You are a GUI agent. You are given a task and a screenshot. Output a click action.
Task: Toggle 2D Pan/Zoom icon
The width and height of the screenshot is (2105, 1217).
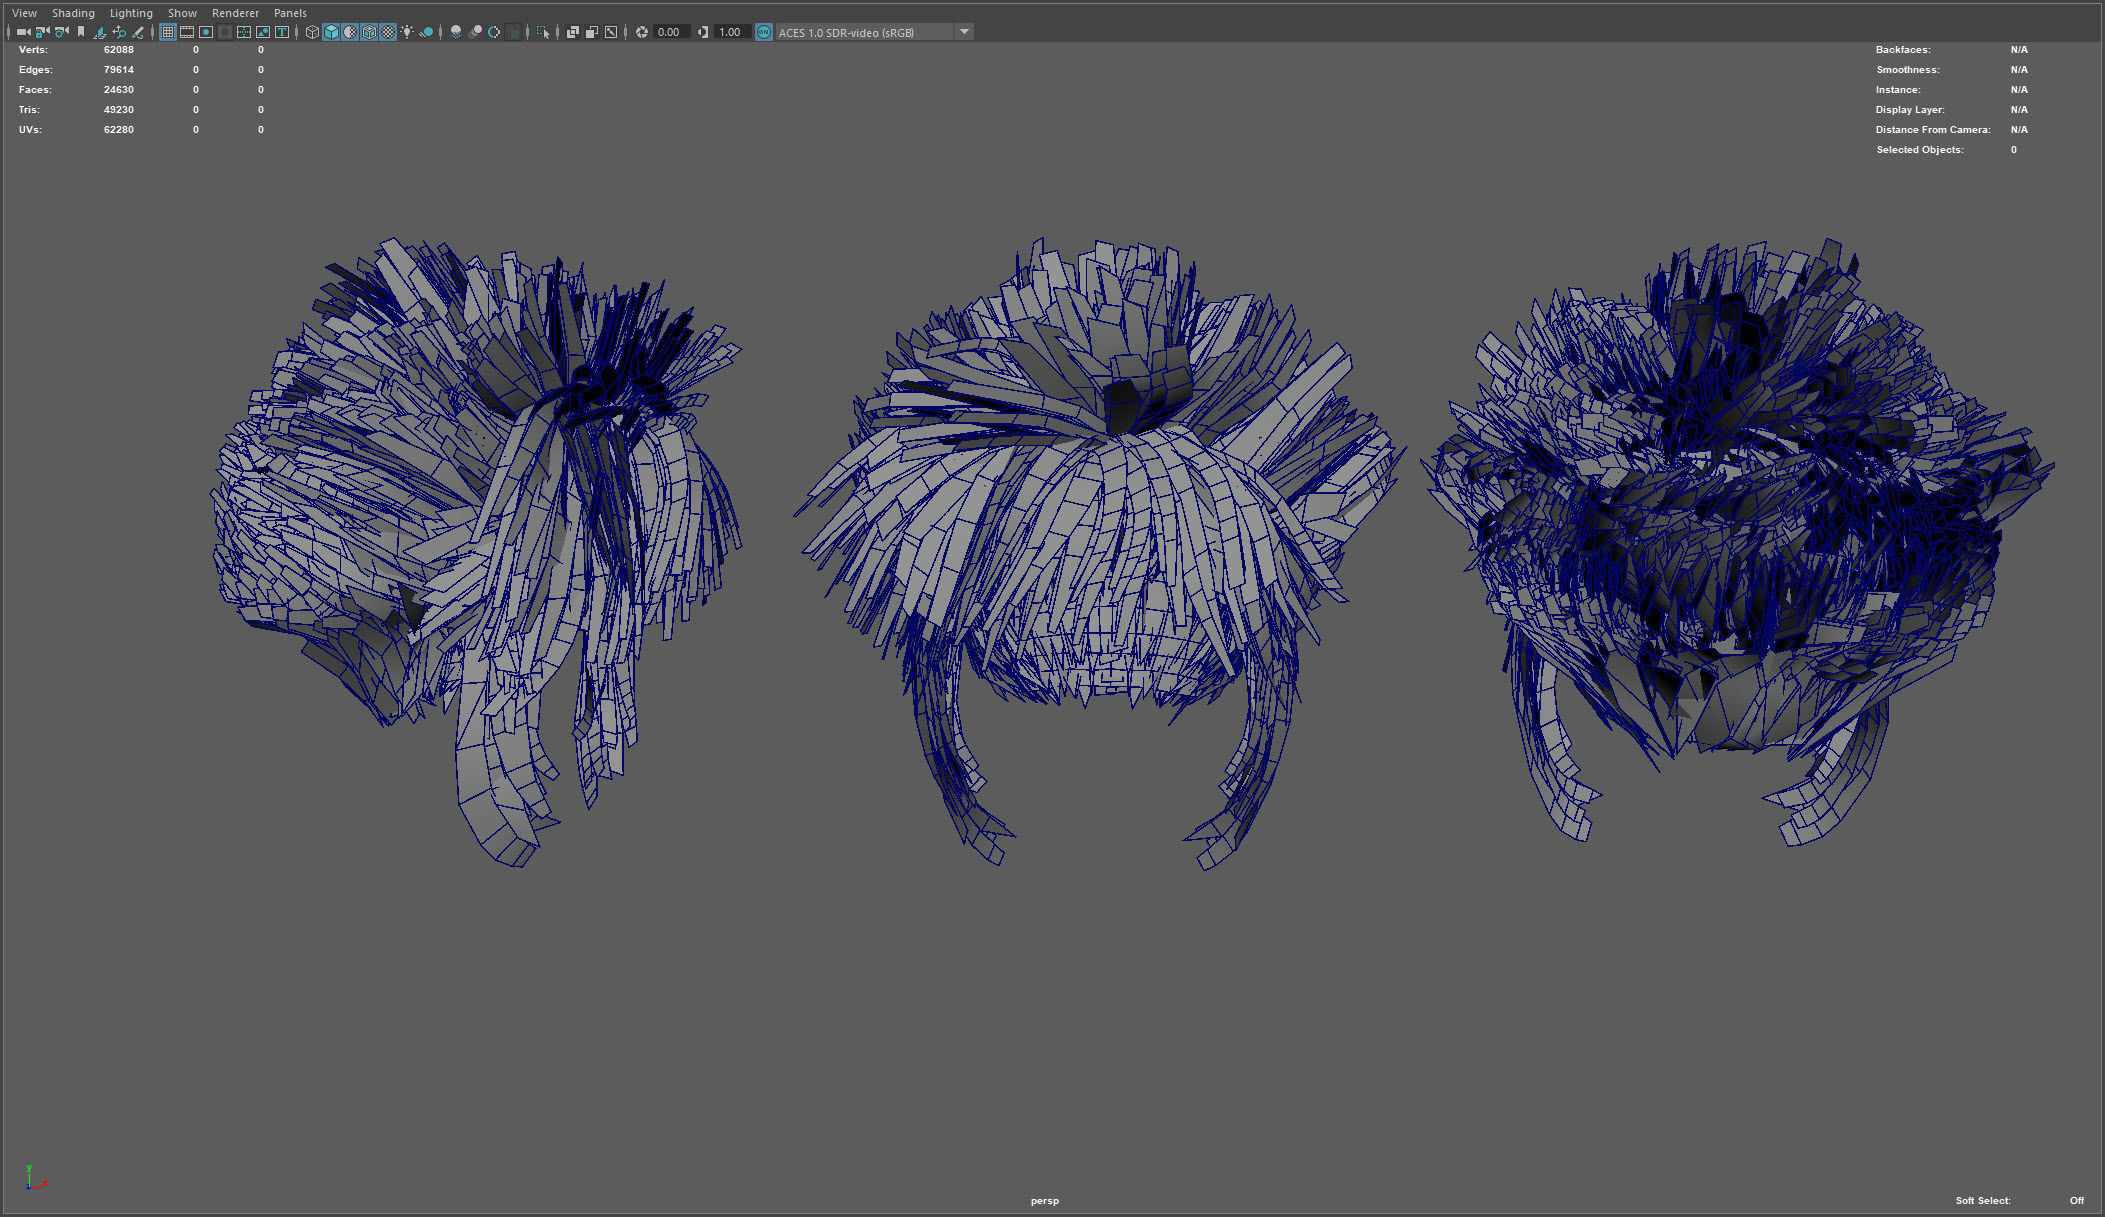(x=118, y=32)
